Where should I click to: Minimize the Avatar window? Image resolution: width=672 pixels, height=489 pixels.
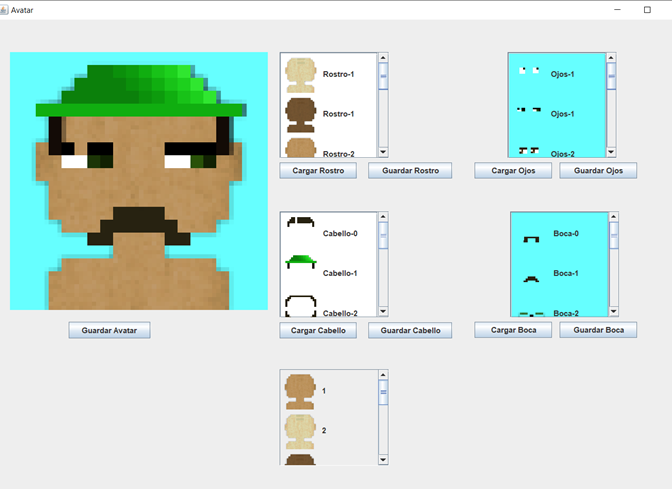[617, 9]
